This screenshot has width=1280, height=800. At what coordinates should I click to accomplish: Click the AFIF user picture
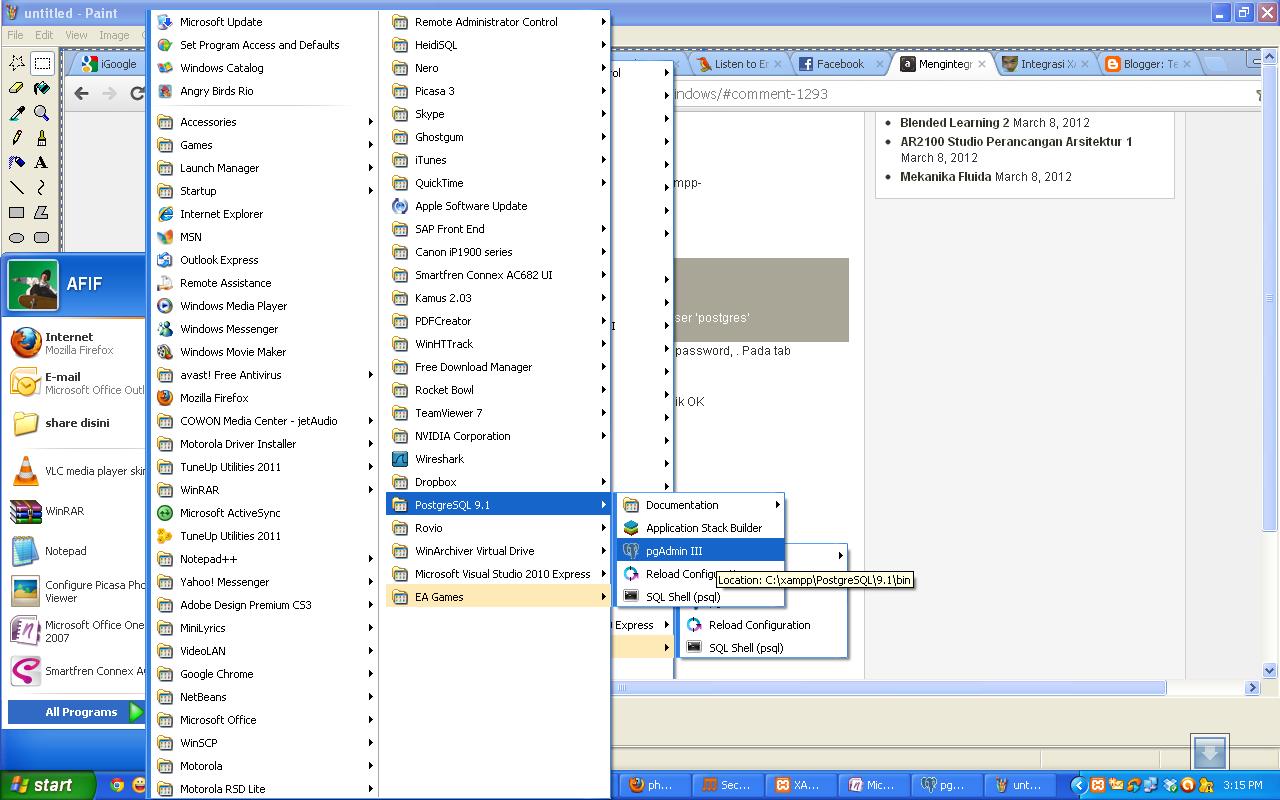click(x=33, y=285)
